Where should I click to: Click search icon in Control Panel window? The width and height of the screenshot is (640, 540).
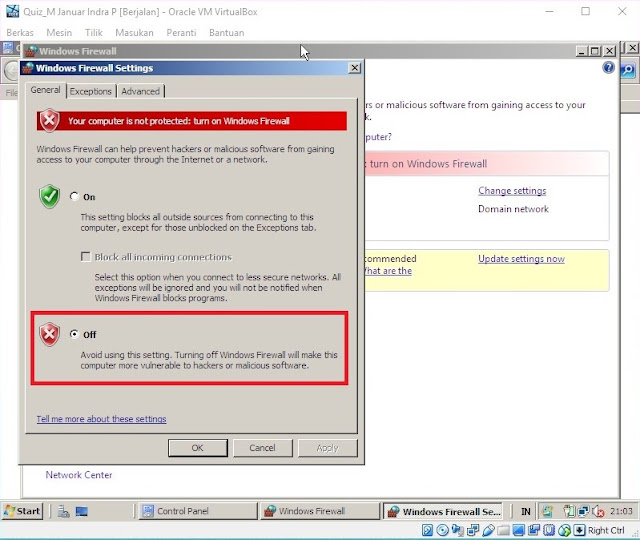point(627,70)
